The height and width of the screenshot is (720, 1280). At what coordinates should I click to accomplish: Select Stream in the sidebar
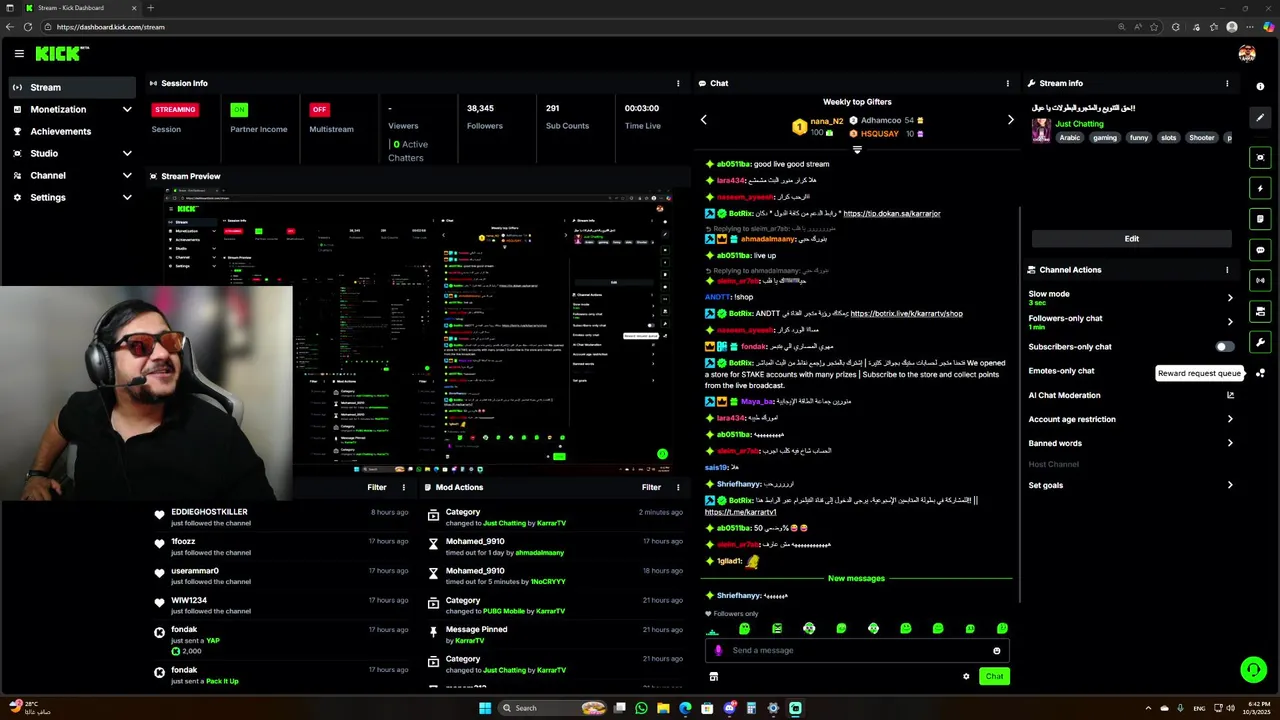72,87
